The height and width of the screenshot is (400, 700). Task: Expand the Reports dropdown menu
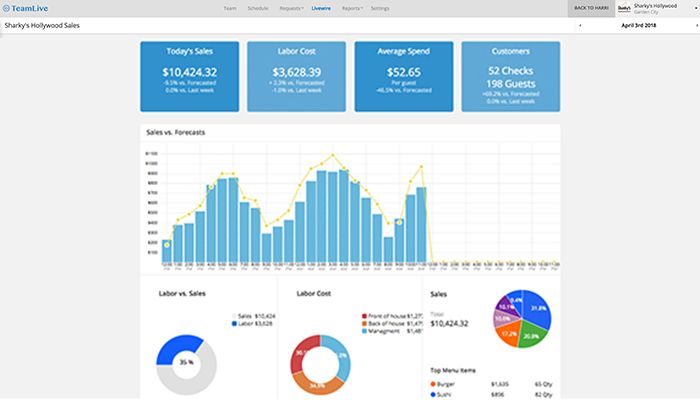352,8
